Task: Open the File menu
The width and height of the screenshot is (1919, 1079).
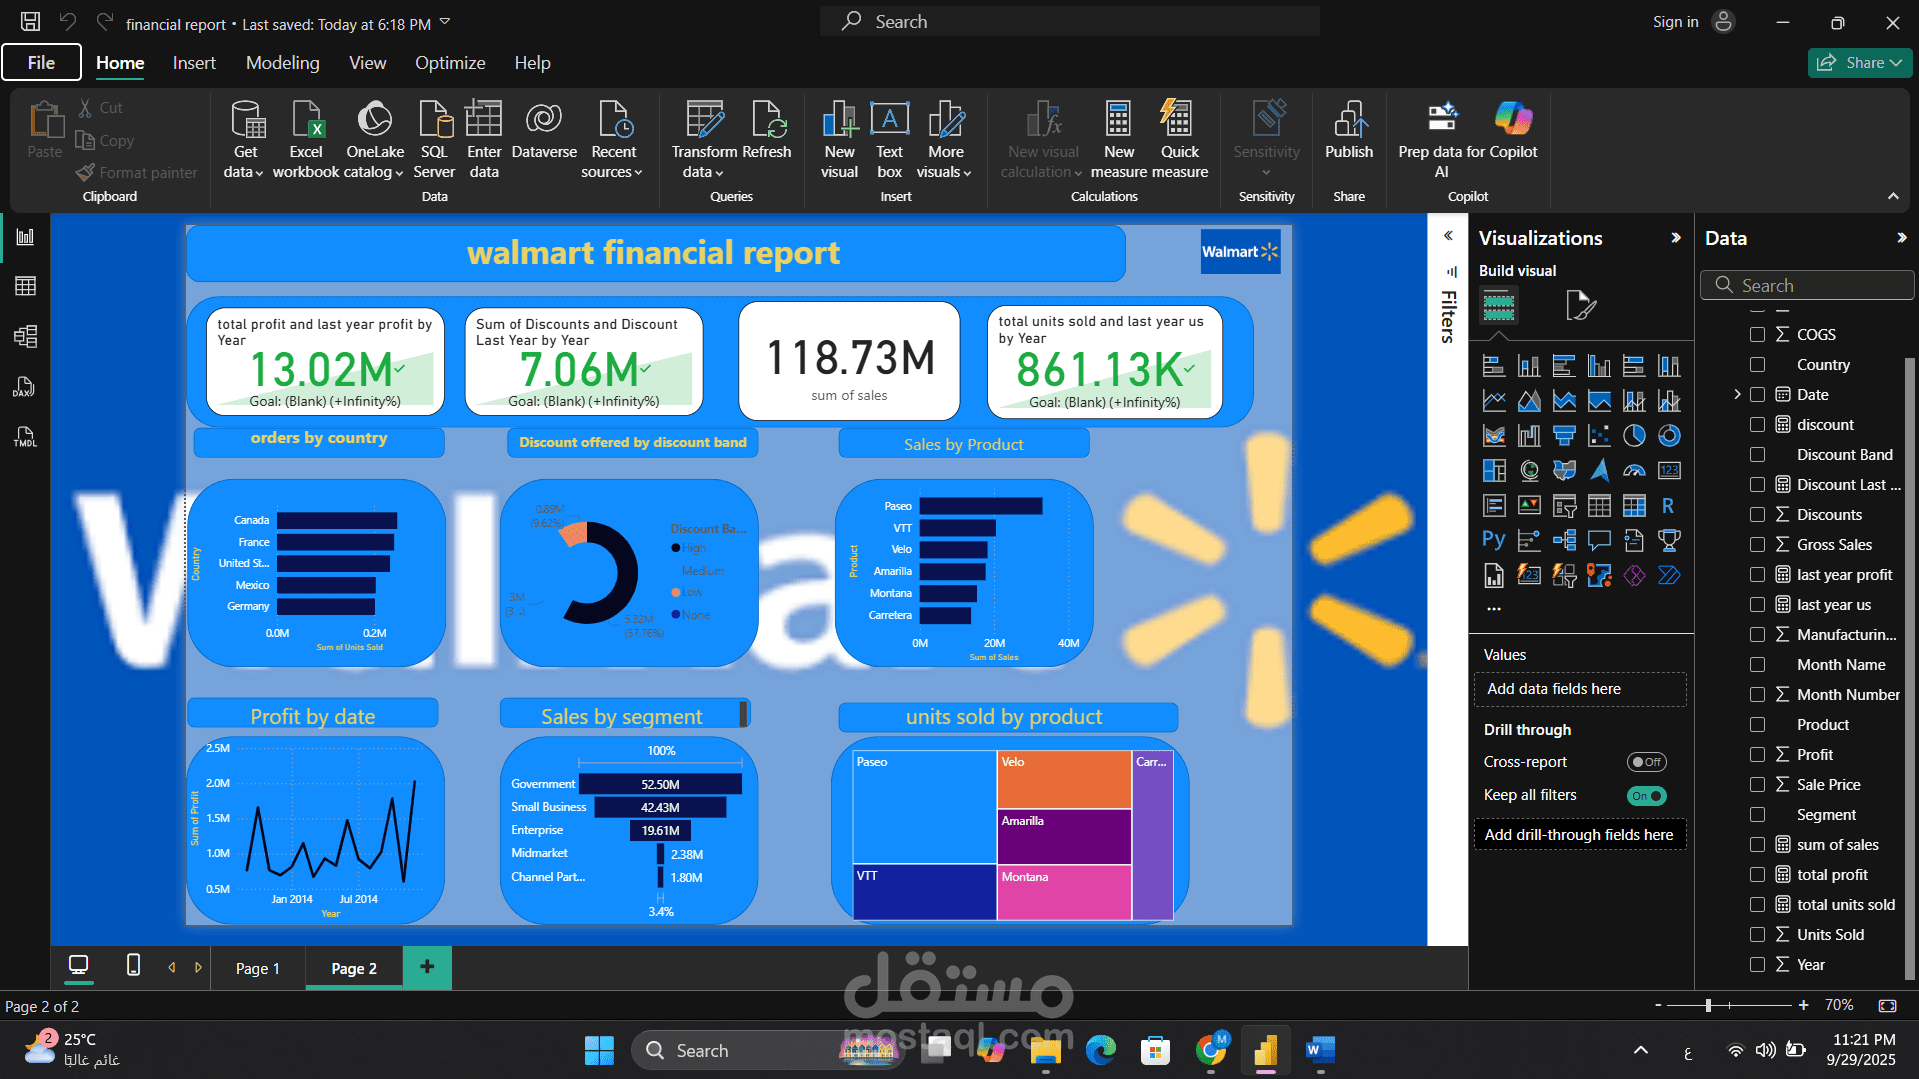Action: 41,62
